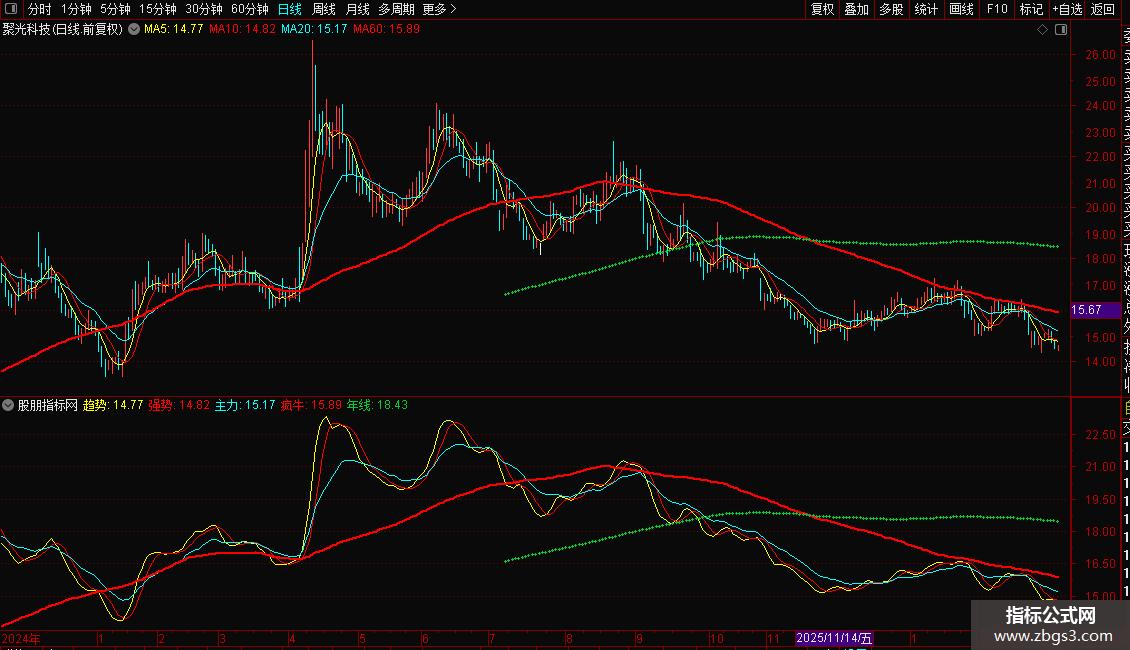Click the 强势: 14.82 label

click(x=179, y=405)
